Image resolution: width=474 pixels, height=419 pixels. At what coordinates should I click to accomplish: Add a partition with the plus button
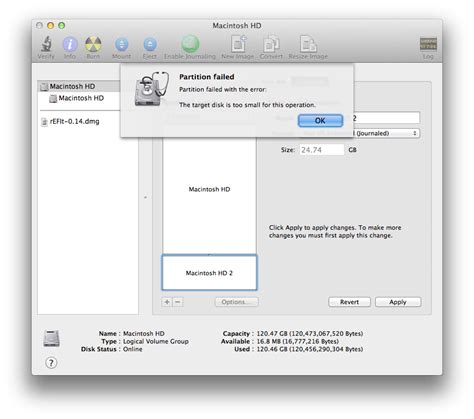[167, 302]
